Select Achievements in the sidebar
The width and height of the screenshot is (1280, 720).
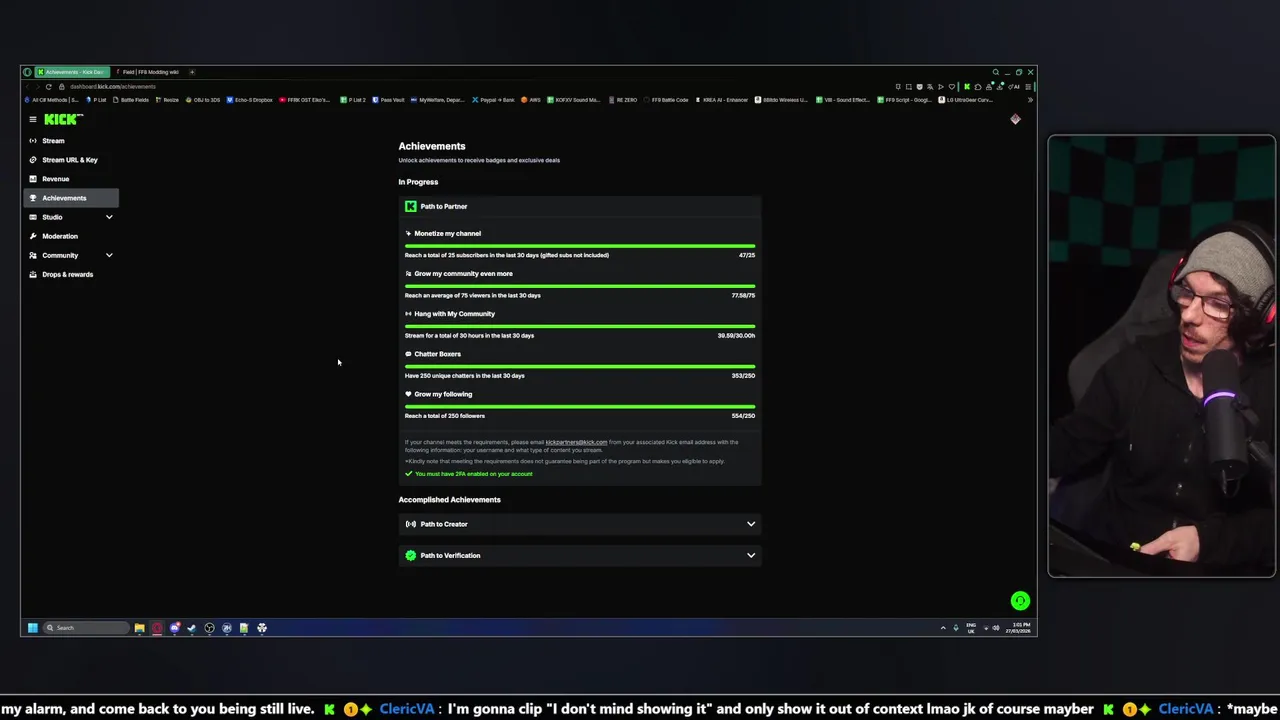(x=70, y=198)
